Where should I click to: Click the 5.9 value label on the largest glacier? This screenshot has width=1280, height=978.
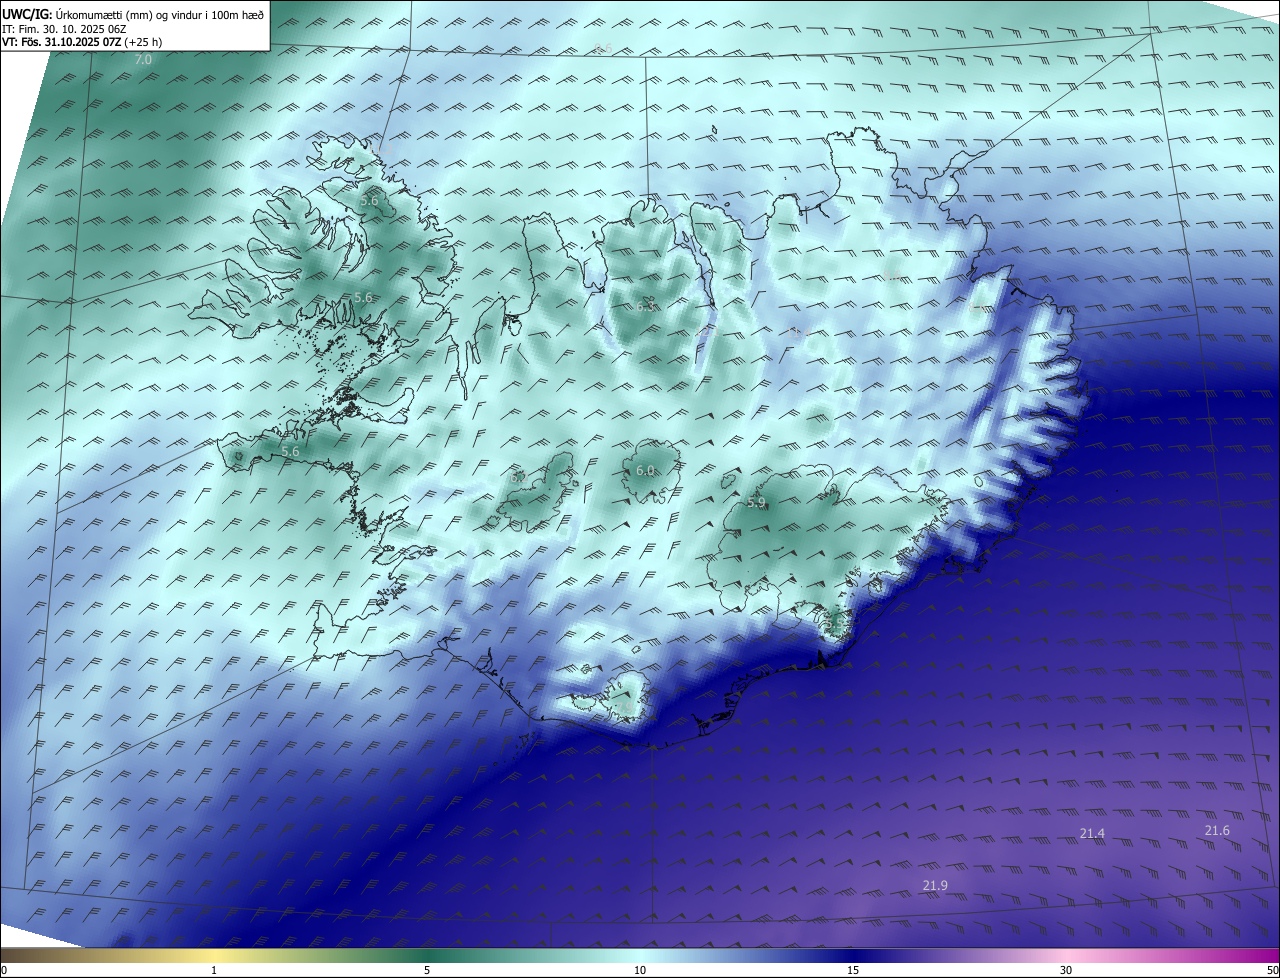756,503
